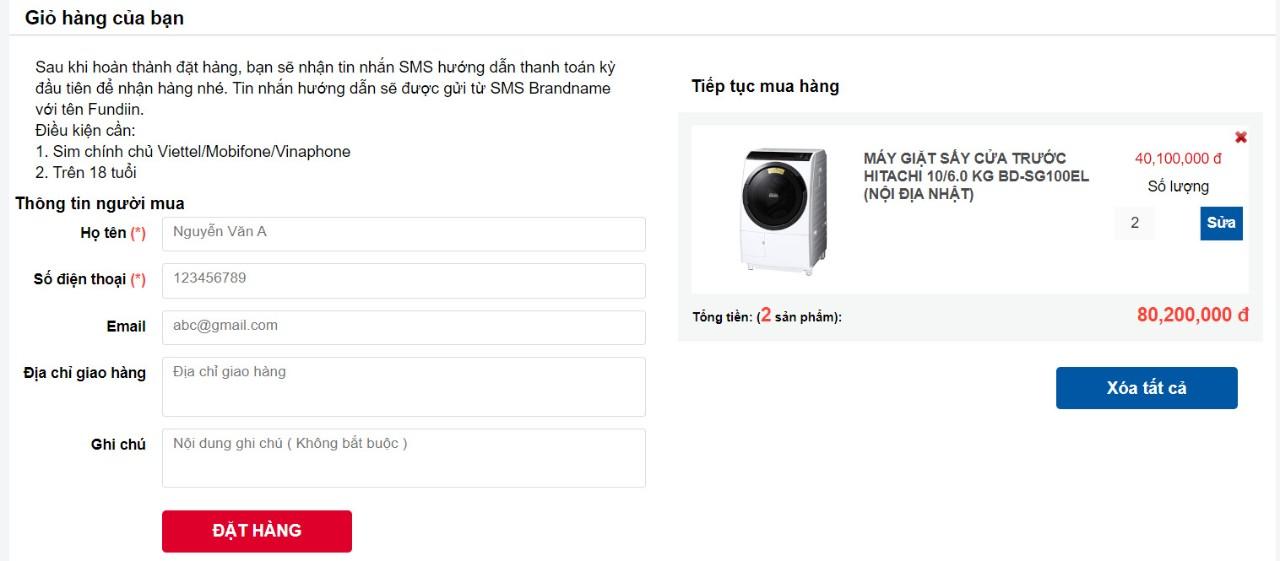
Task: Click the Ghi chú note textarea
Action: [404, 458]
